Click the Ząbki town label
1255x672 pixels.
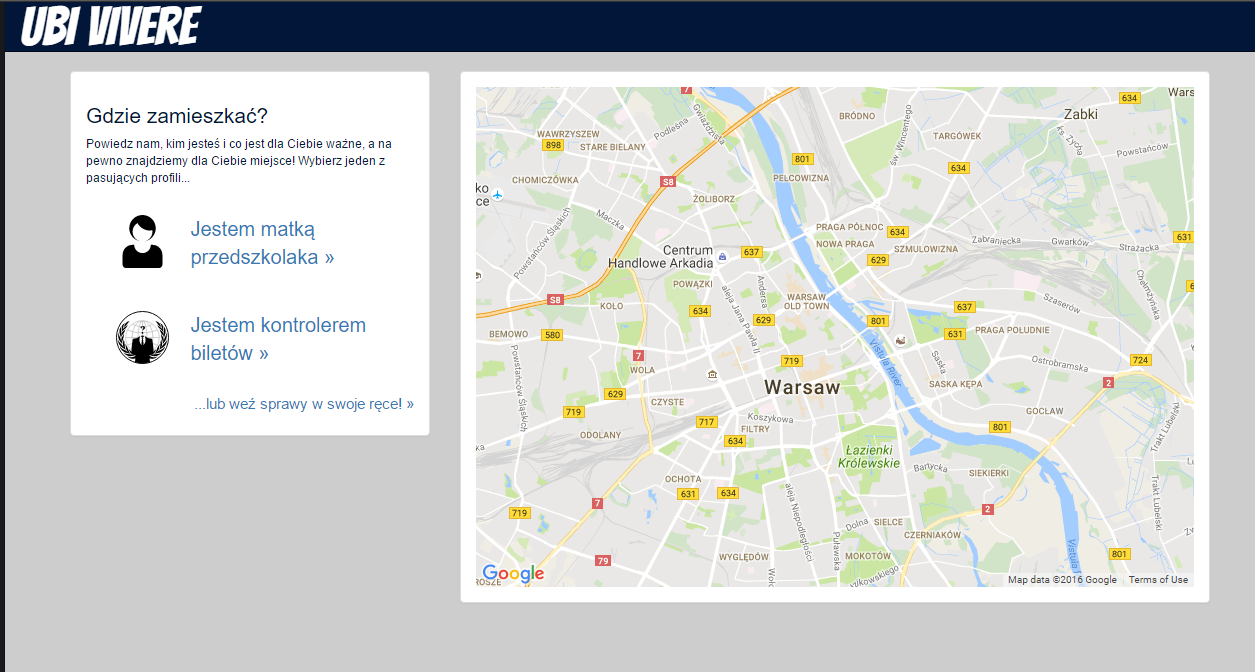1081,114
